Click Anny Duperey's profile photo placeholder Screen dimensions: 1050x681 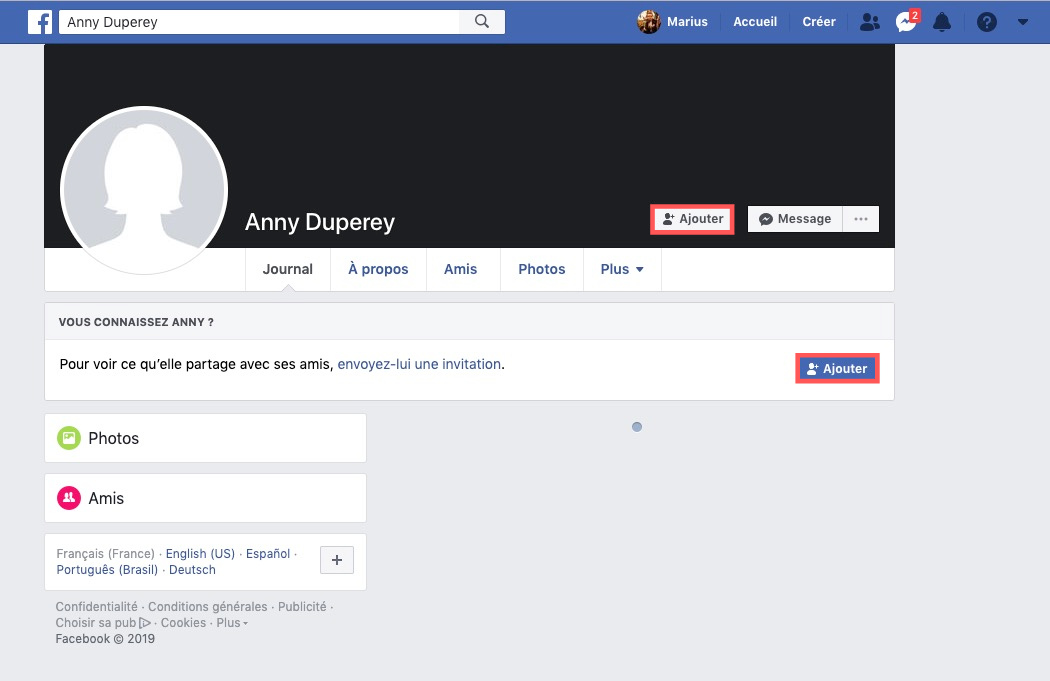144,190
